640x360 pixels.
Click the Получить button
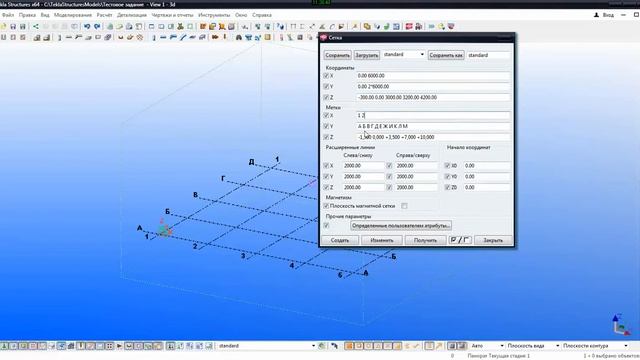coord(425,240)
